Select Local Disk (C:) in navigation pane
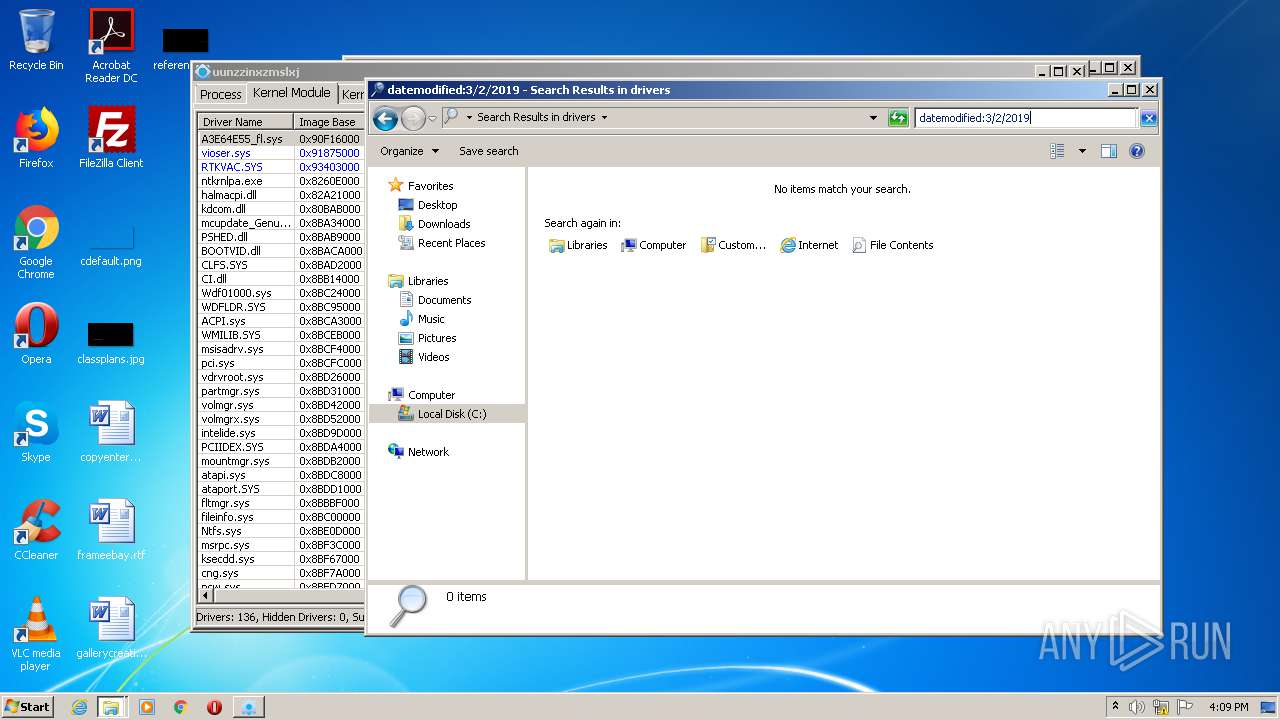Screen dimensions: 1280x720 pos(446,414)
